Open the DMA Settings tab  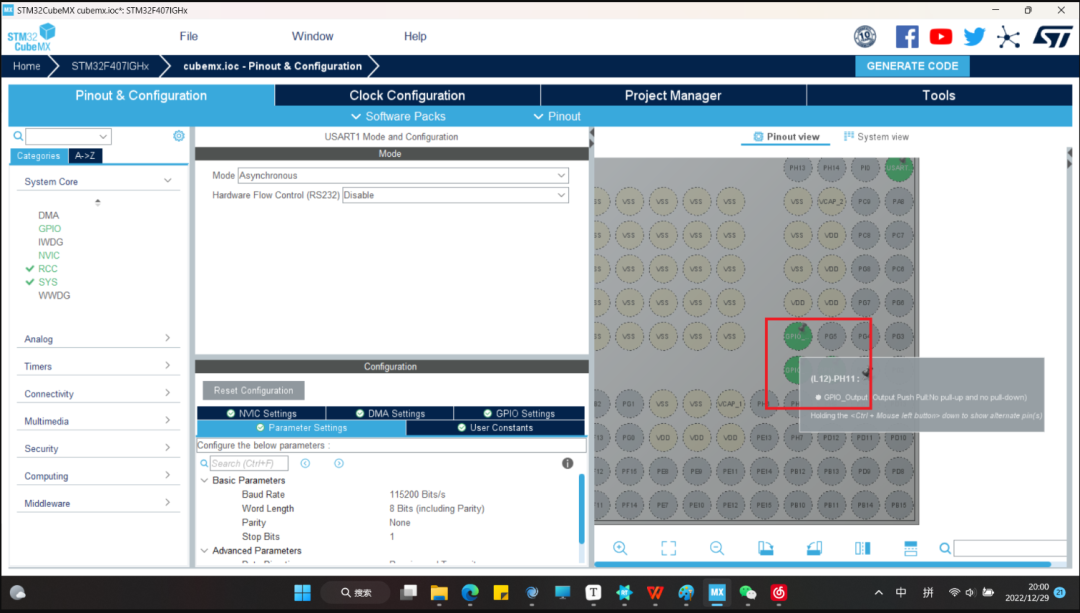[x=390, y=413]
